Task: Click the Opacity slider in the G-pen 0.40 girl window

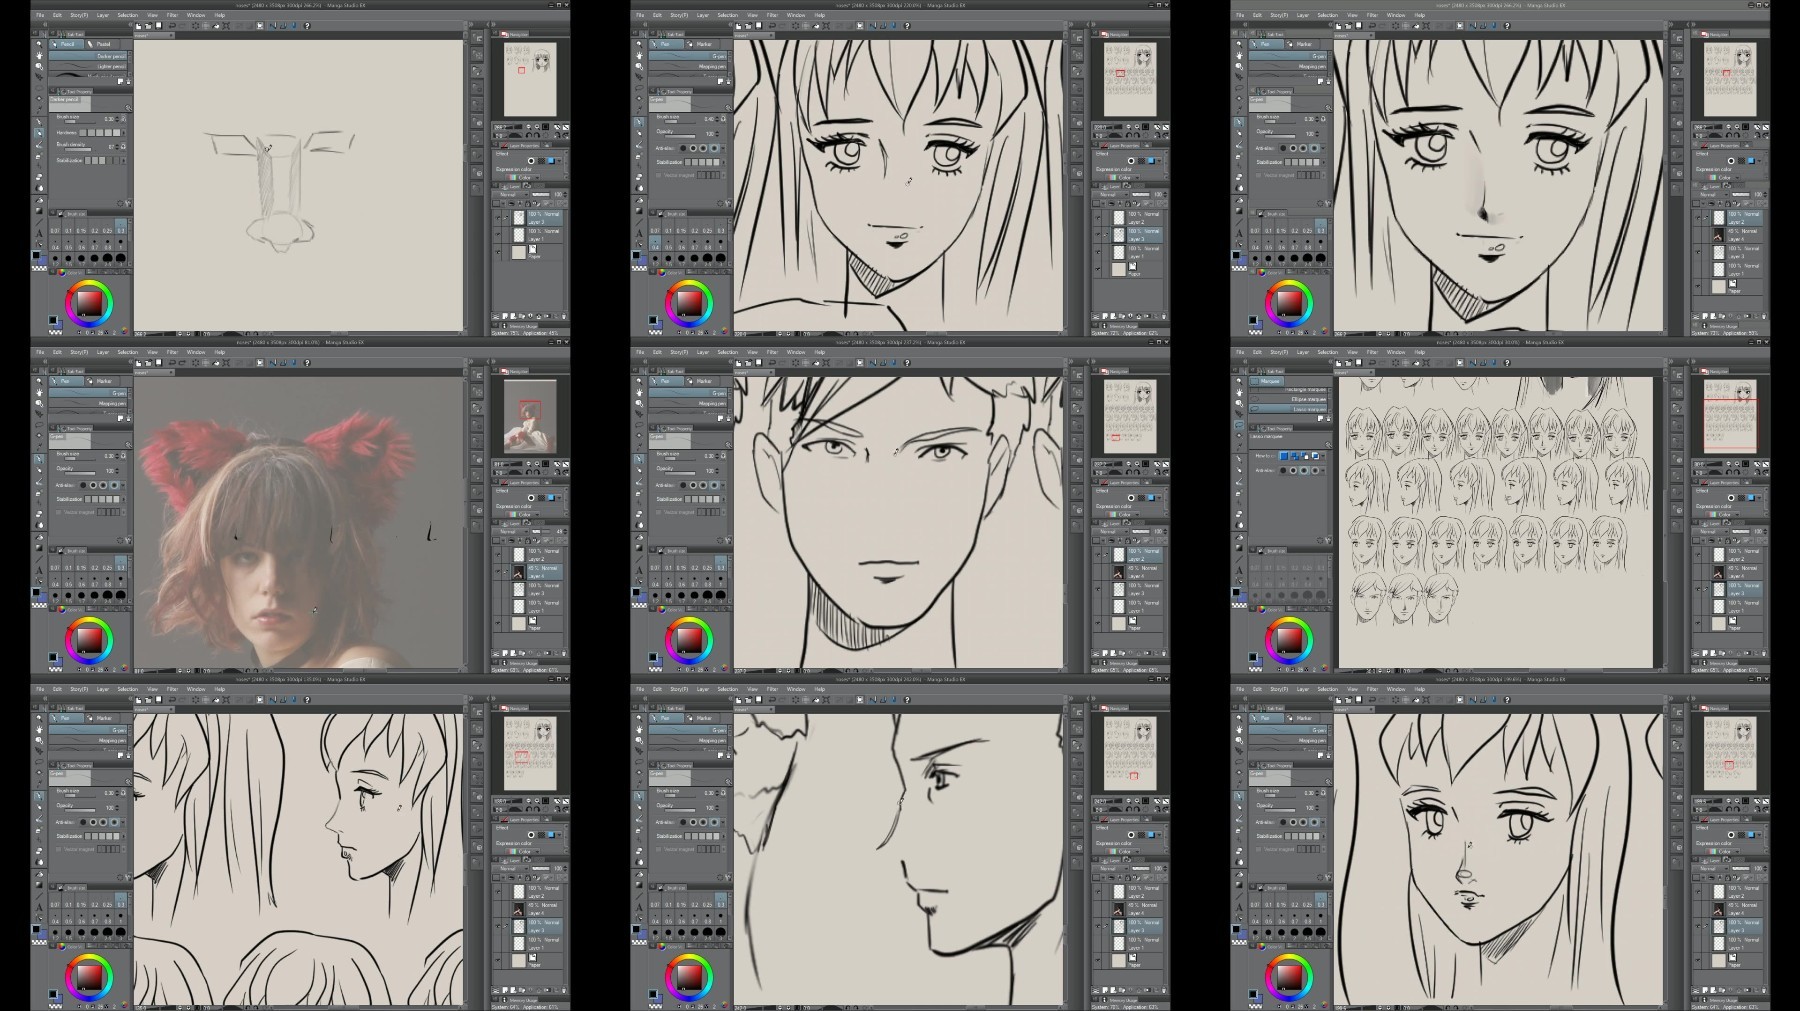Action: (680, 137)
